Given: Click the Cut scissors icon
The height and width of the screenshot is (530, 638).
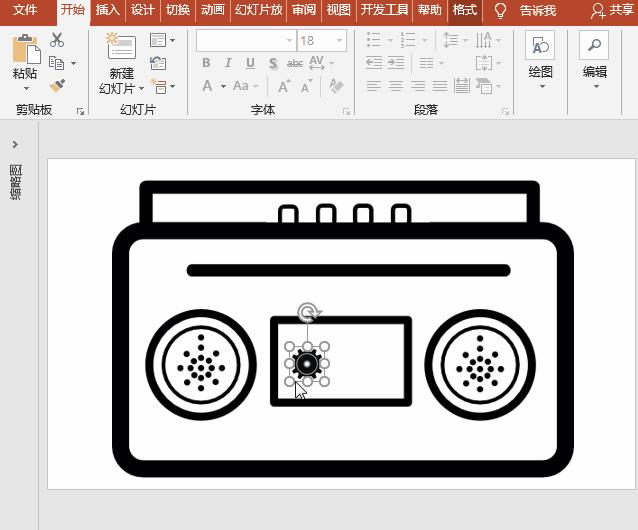Looking at the screenshot, I should click(57, 40).
